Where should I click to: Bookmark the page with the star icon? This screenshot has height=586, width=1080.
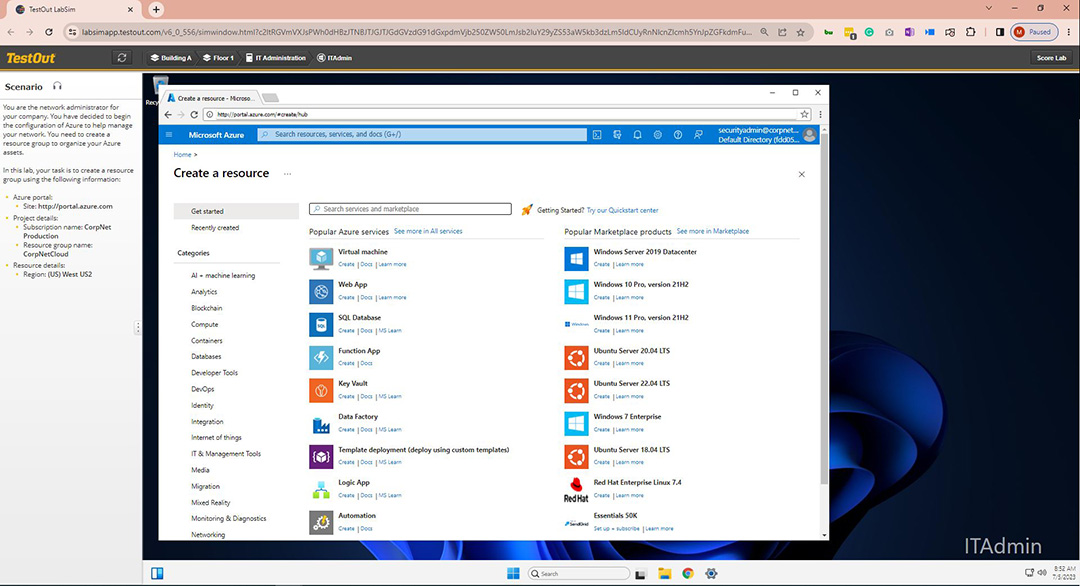tap(804, 115)
